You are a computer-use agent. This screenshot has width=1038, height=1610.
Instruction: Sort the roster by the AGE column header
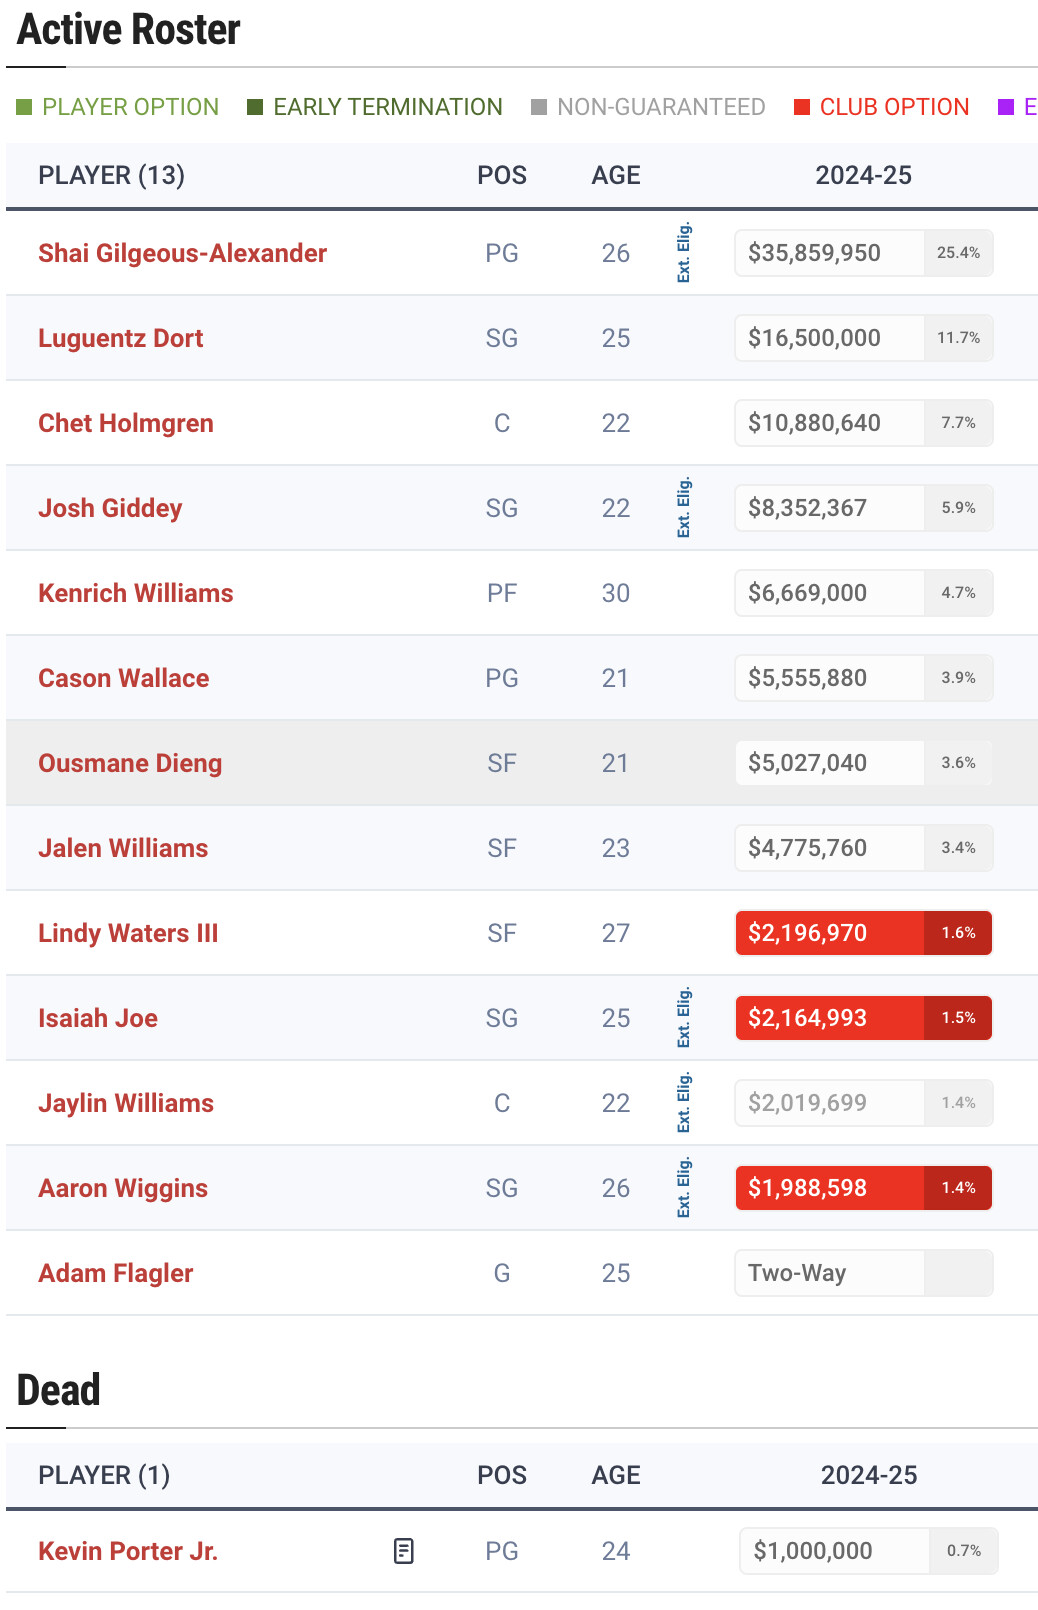pos(615,175)
